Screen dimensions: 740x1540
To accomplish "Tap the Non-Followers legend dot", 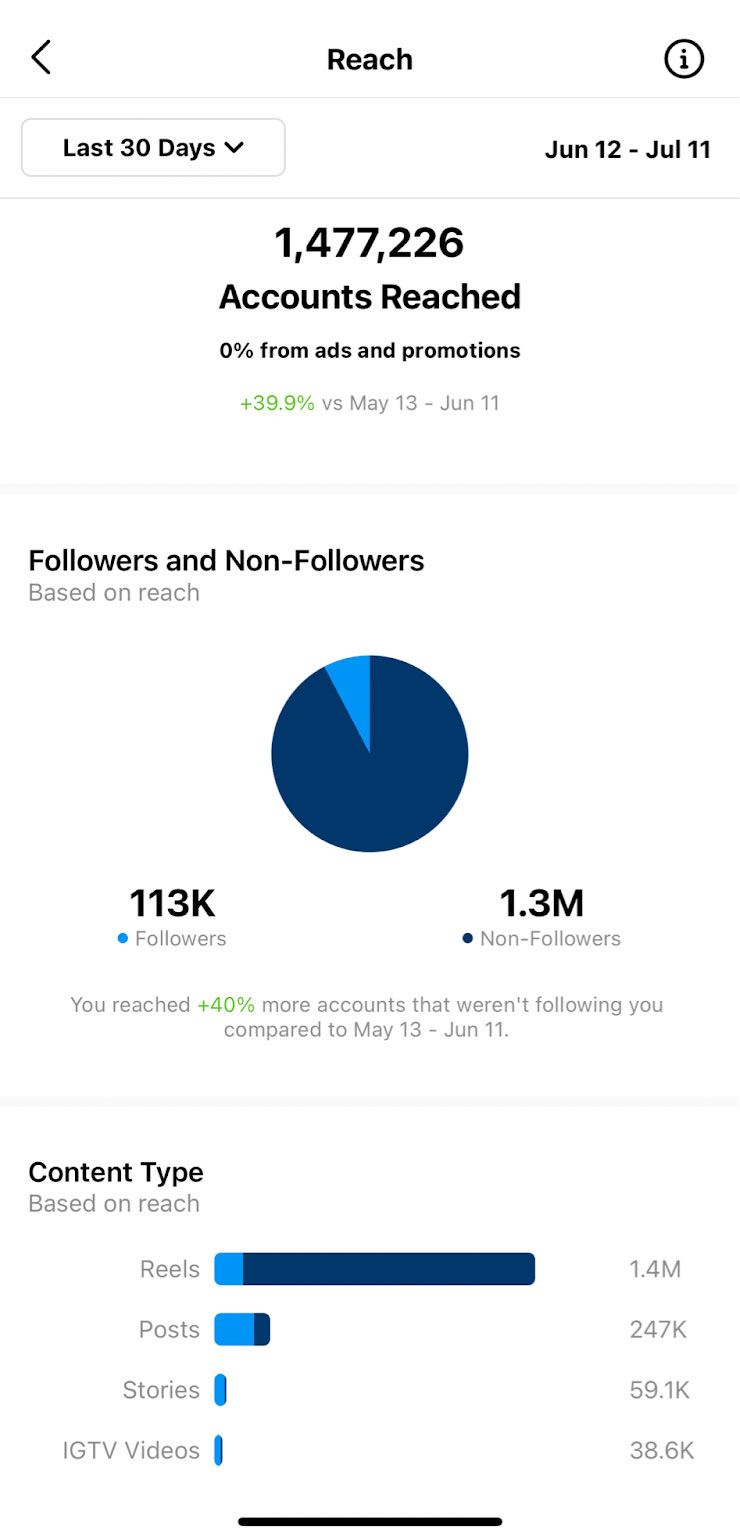I will (467, 939).
